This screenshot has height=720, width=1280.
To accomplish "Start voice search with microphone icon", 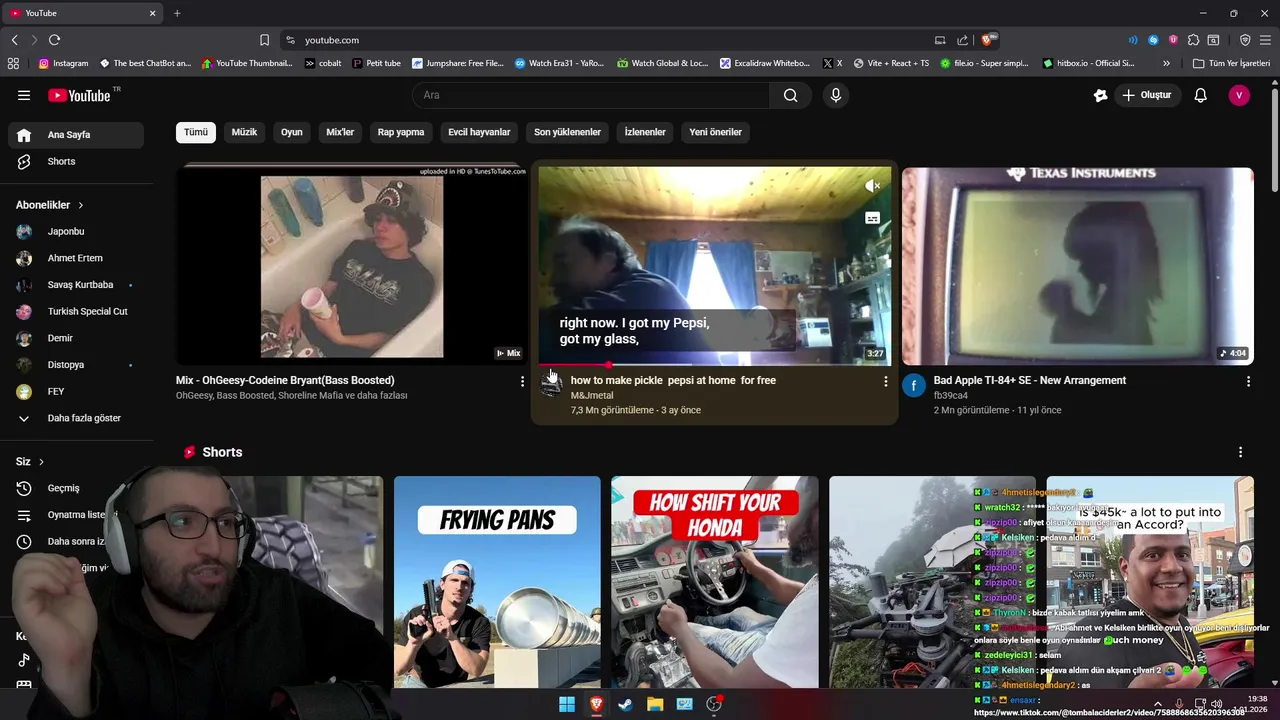I will click(x=836, y=95).
